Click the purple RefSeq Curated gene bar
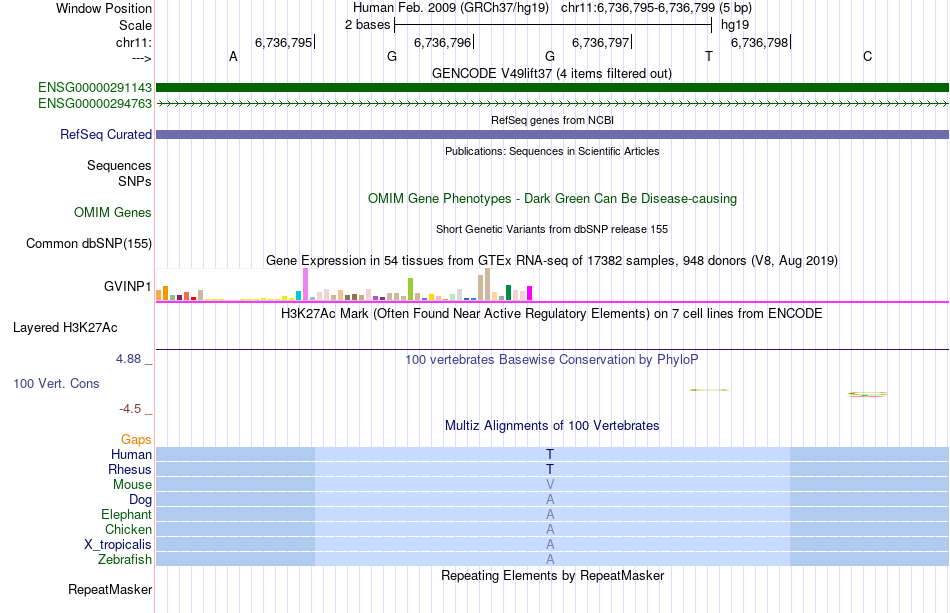 click(x=552, y=134)
